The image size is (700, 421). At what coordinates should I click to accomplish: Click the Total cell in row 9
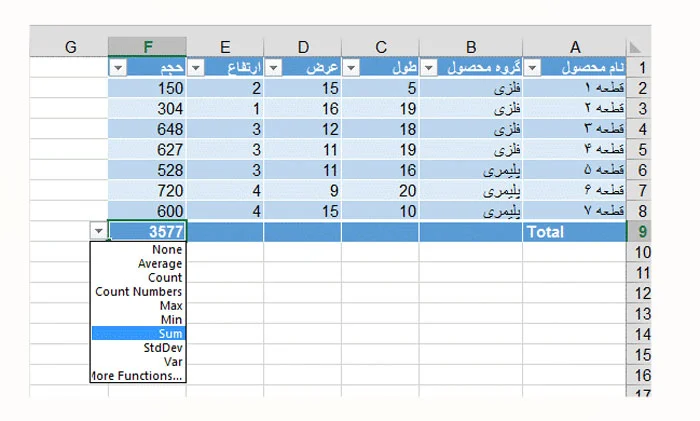tap(575, 232)
